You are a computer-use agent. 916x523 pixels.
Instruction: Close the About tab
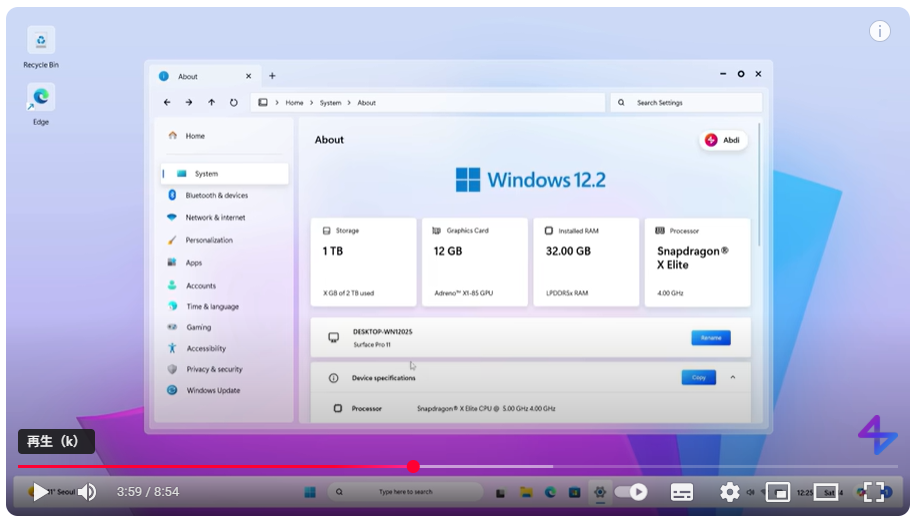(248, 76)
